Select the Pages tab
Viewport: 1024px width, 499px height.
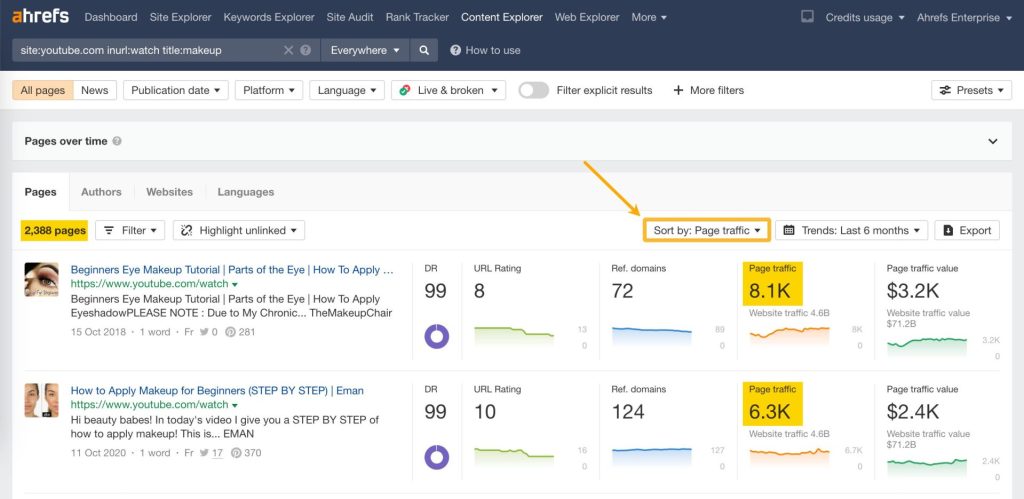coord(40,192)
